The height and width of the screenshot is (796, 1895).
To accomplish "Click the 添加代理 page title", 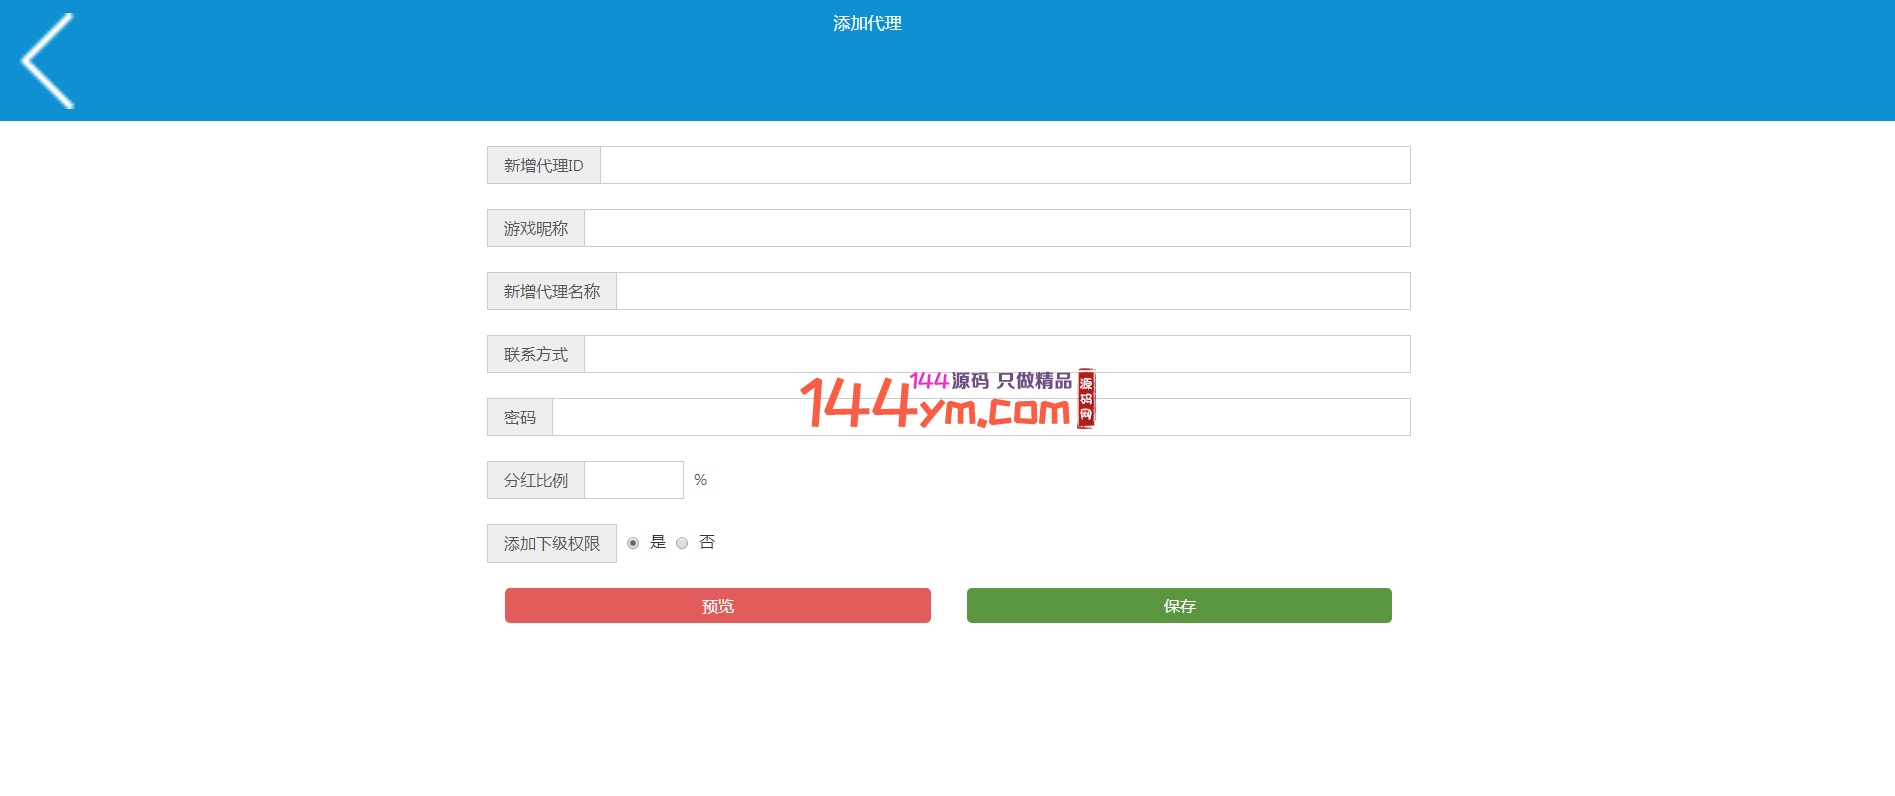I will click(x=867, y=23).
